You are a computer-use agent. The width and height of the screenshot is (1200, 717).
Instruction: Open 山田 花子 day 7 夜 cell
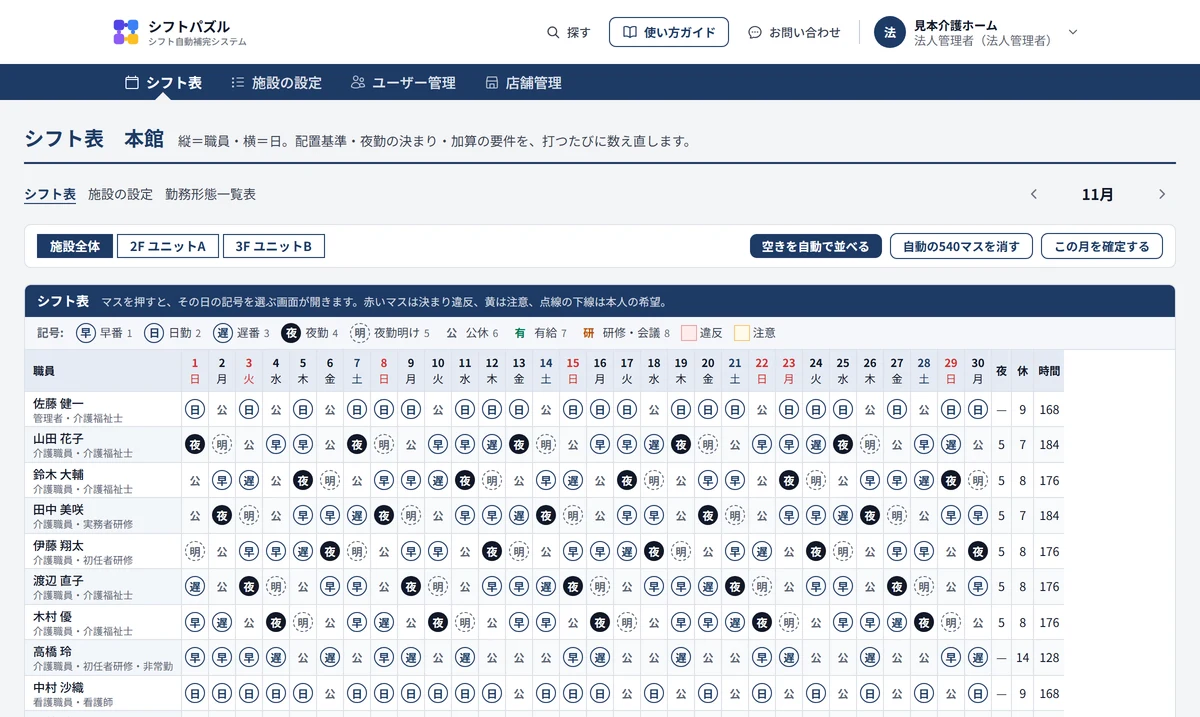tap(357, 445)
